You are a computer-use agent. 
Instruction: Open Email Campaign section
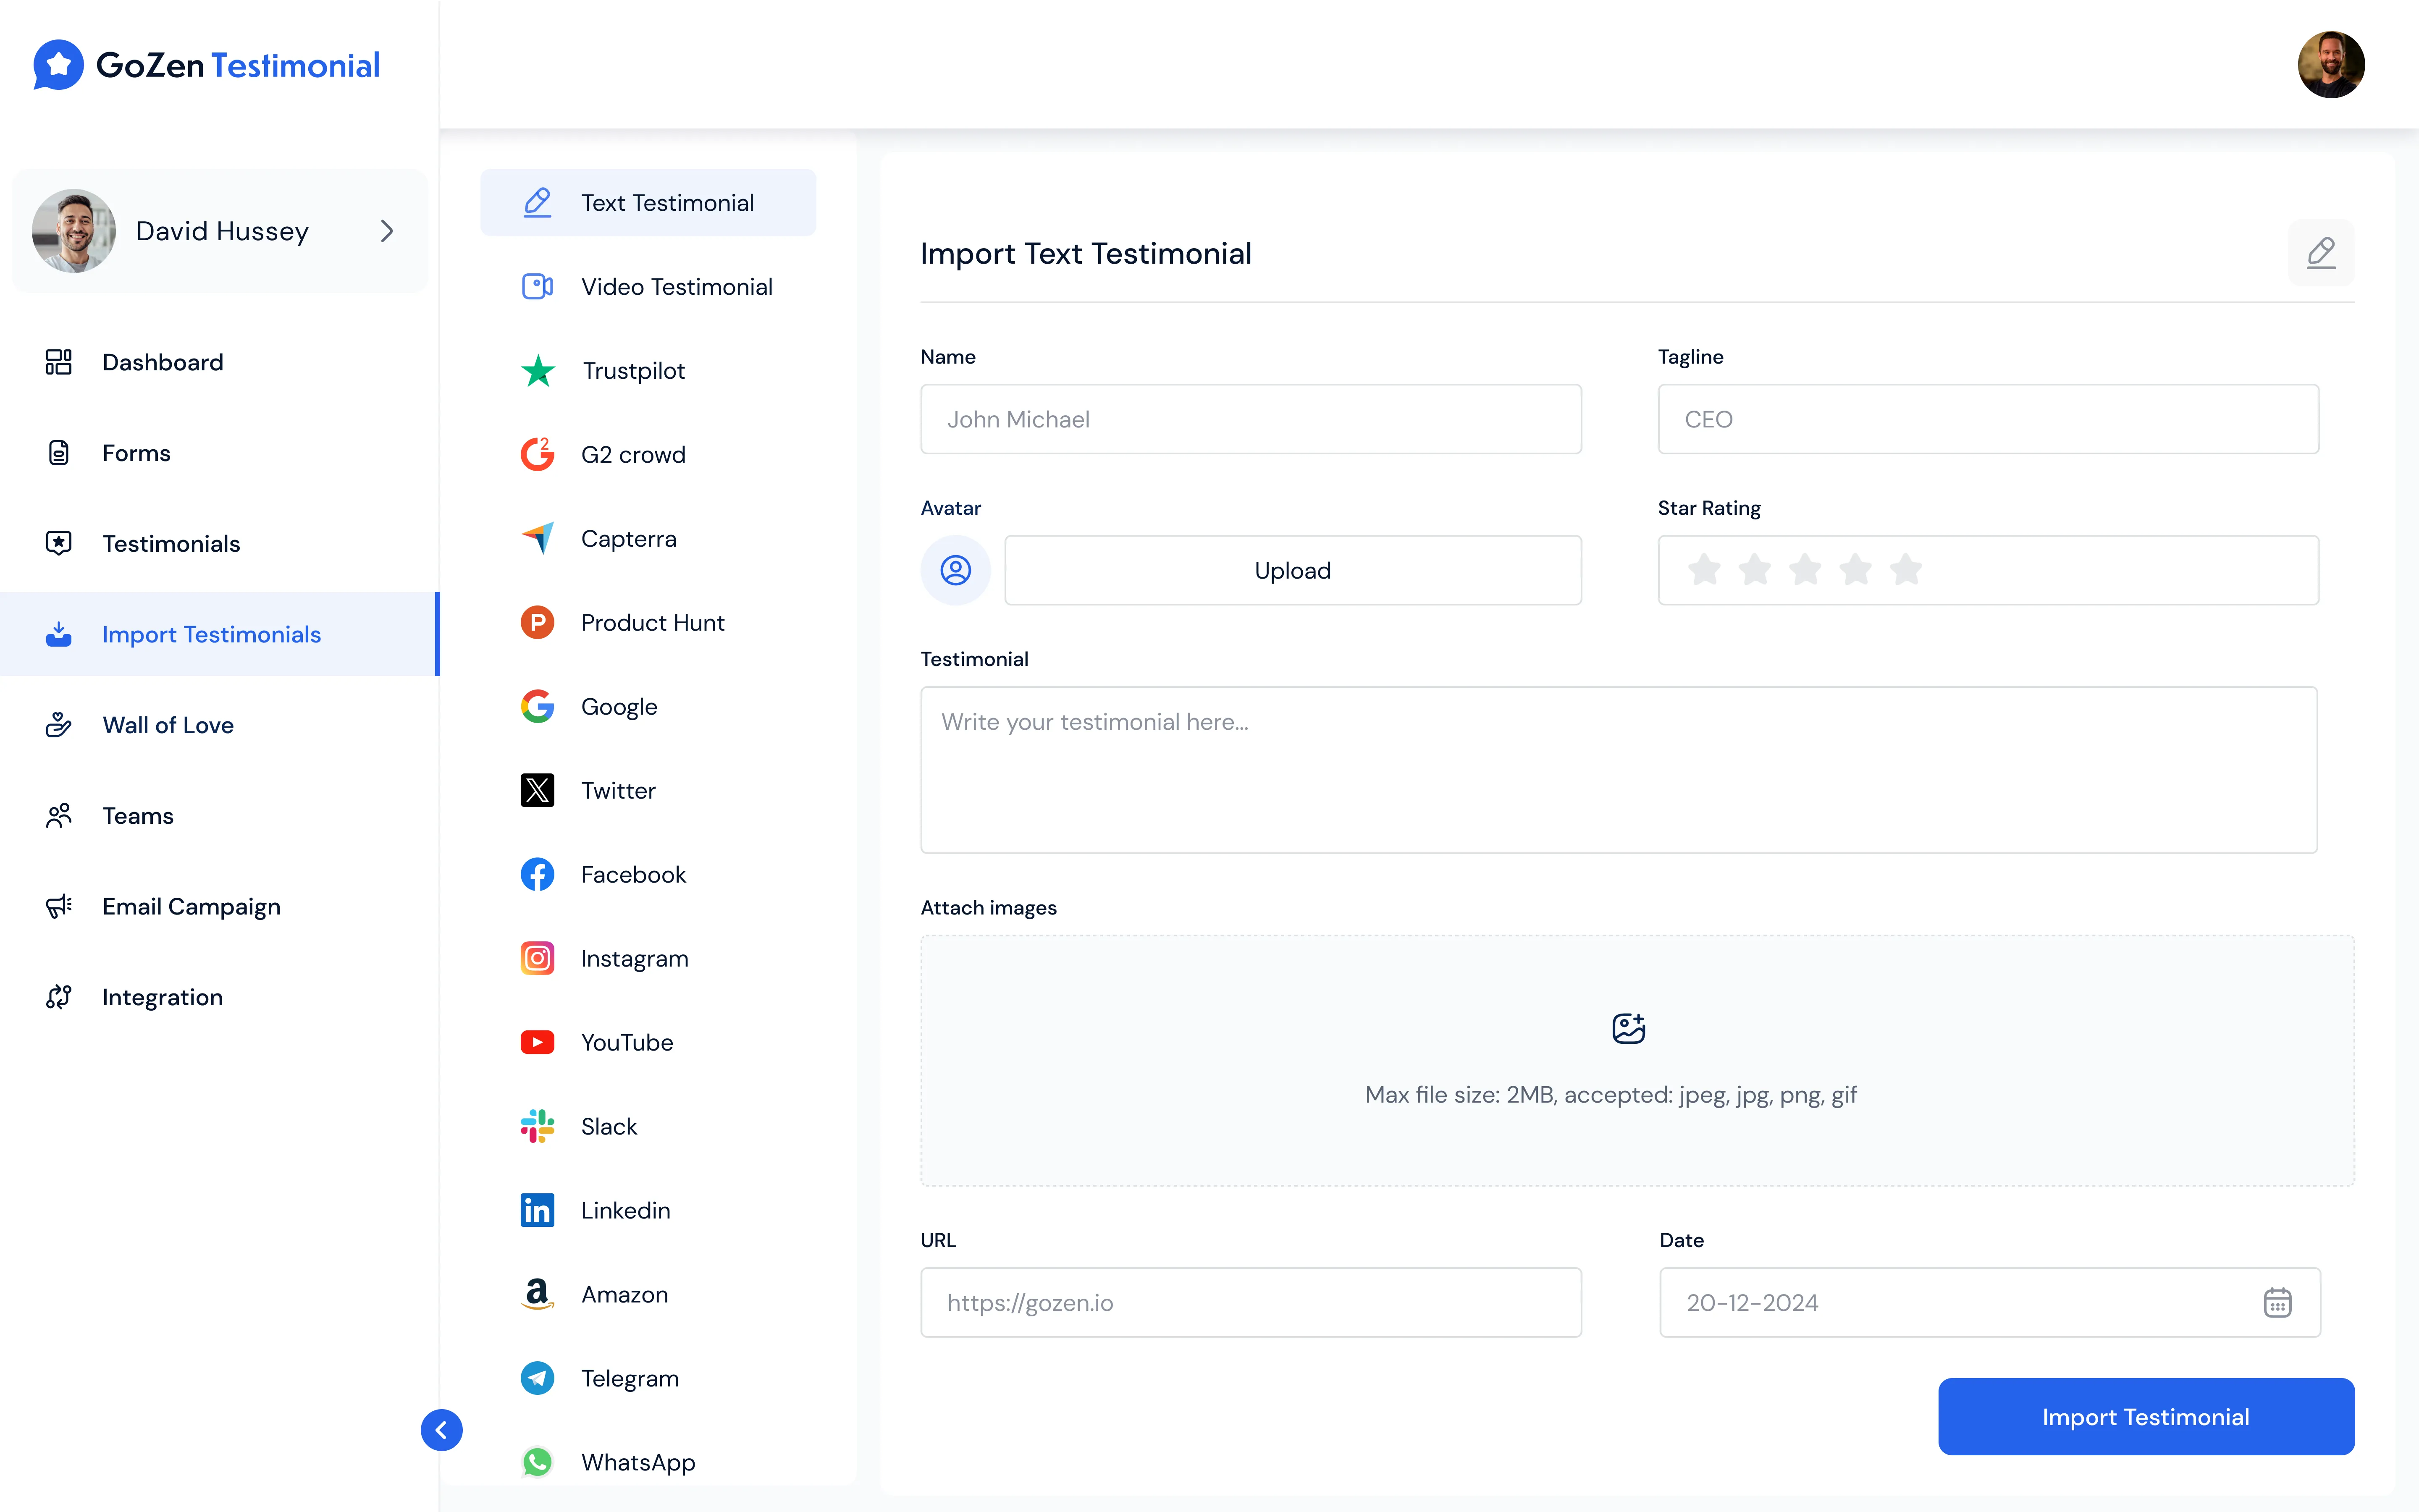pos(220,907)
